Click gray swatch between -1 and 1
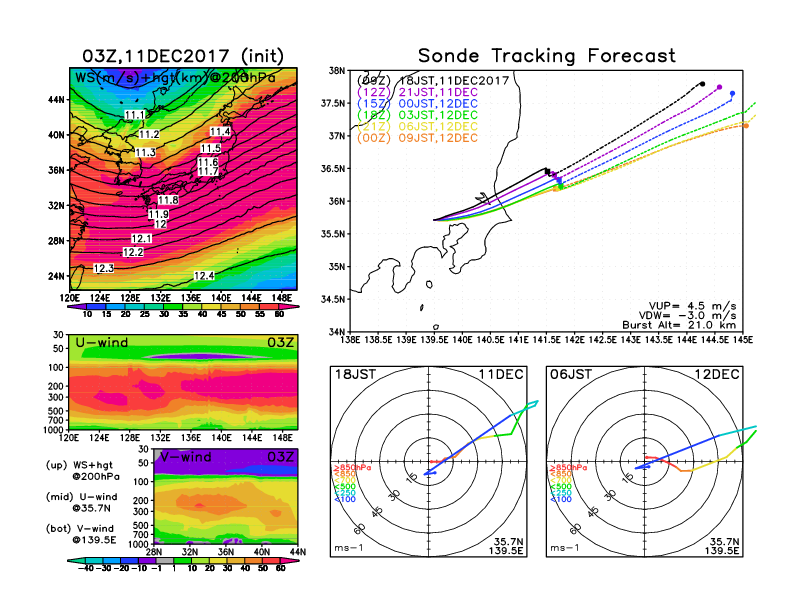 click(164, 560)
